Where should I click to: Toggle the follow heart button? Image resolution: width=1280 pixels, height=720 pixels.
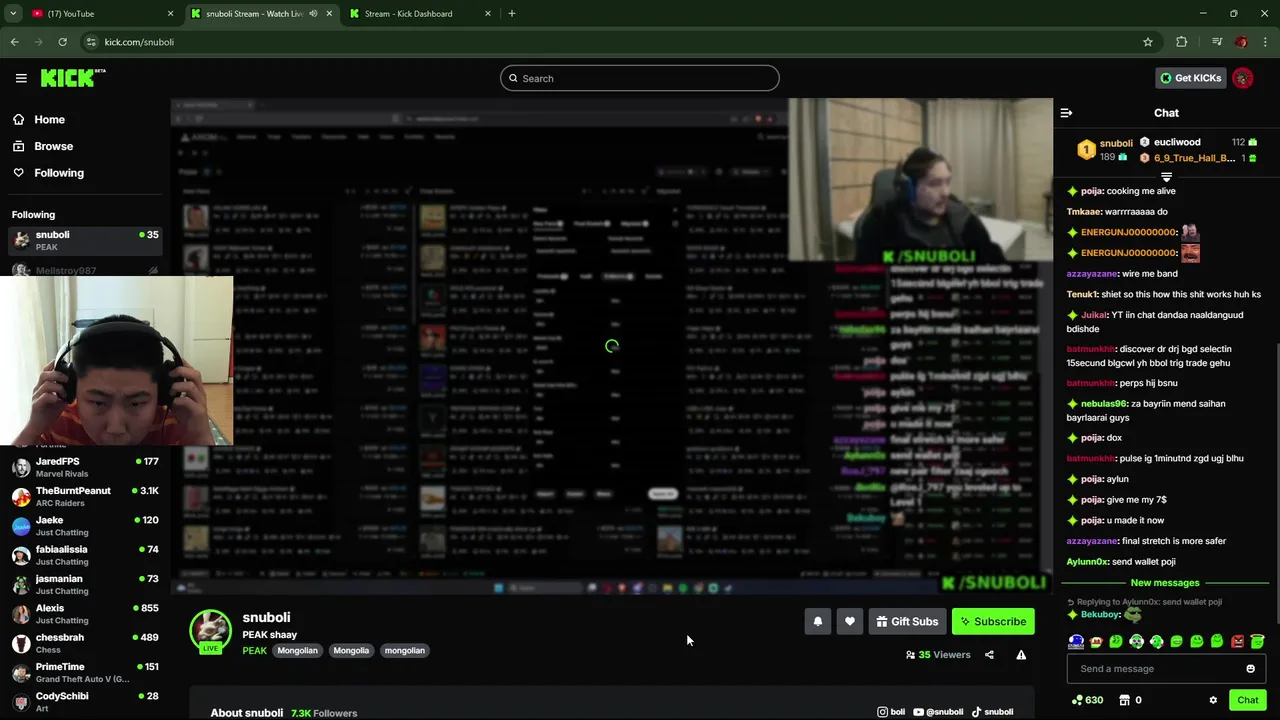click(849, 621)
